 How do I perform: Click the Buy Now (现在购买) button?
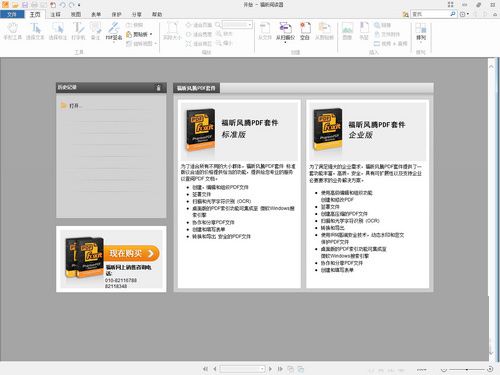[132, 253]
